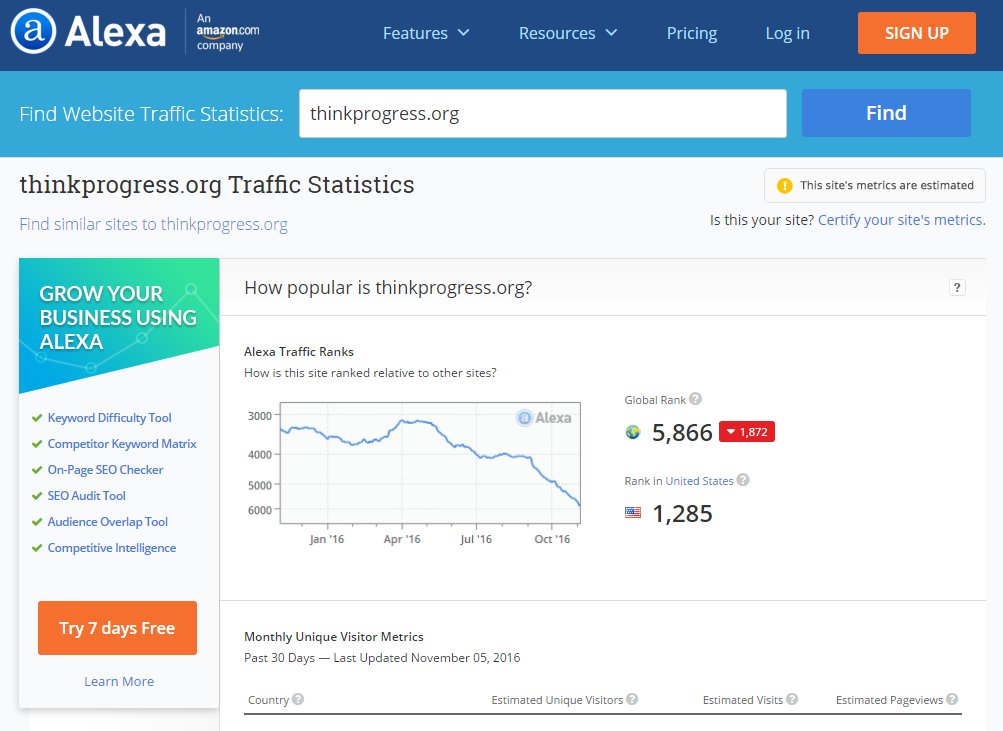Expand the Resources dropdown menu
Screen dimensions: 1003x731
coord(568,33)
